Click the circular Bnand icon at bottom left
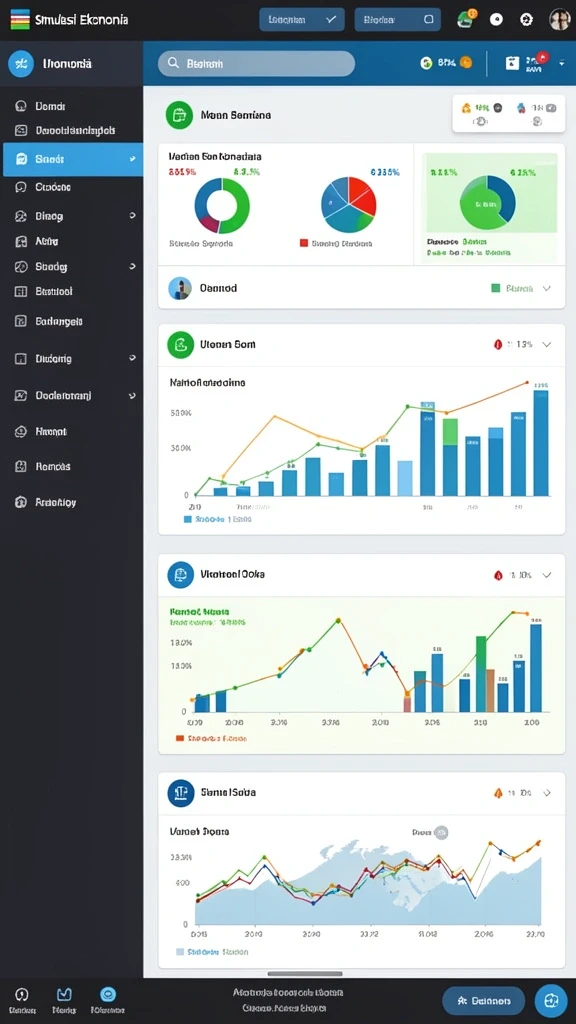 coord(22,995)
